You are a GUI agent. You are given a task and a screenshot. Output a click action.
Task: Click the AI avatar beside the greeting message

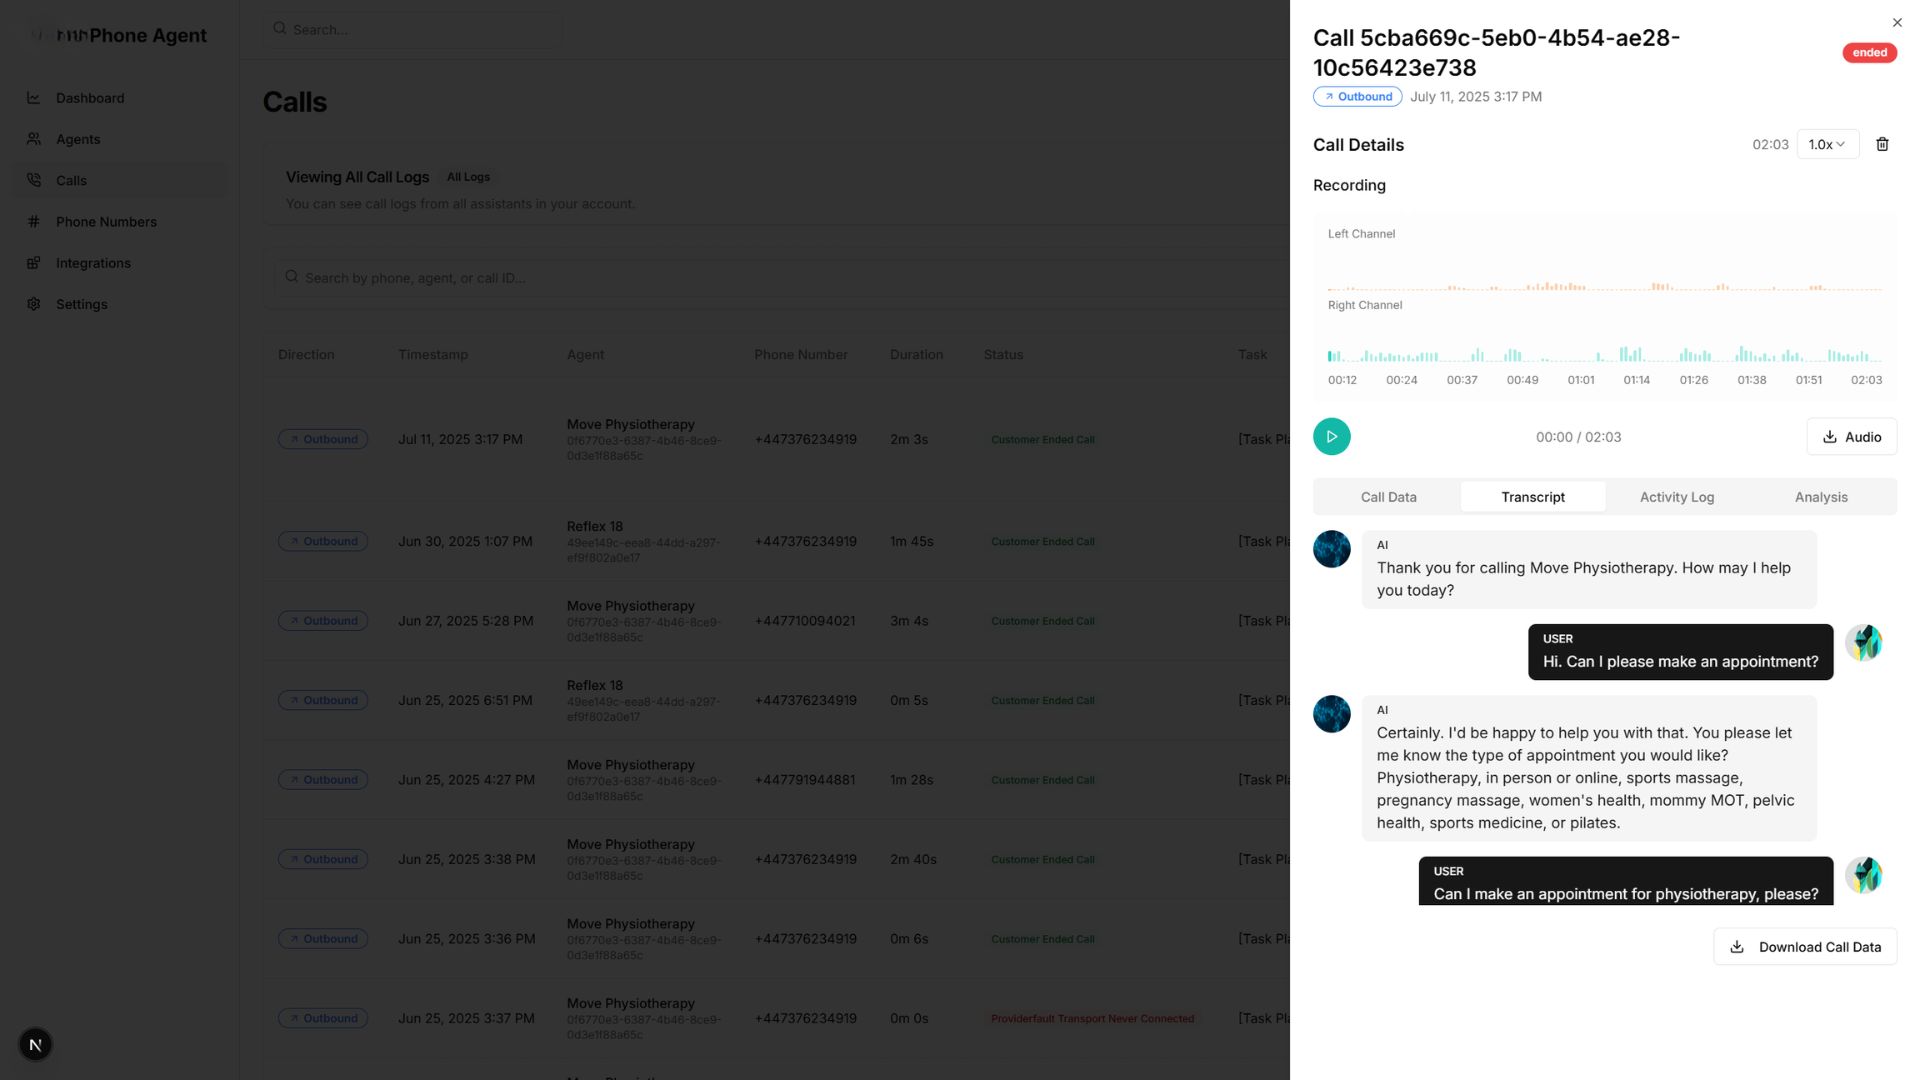(1331, 549)
